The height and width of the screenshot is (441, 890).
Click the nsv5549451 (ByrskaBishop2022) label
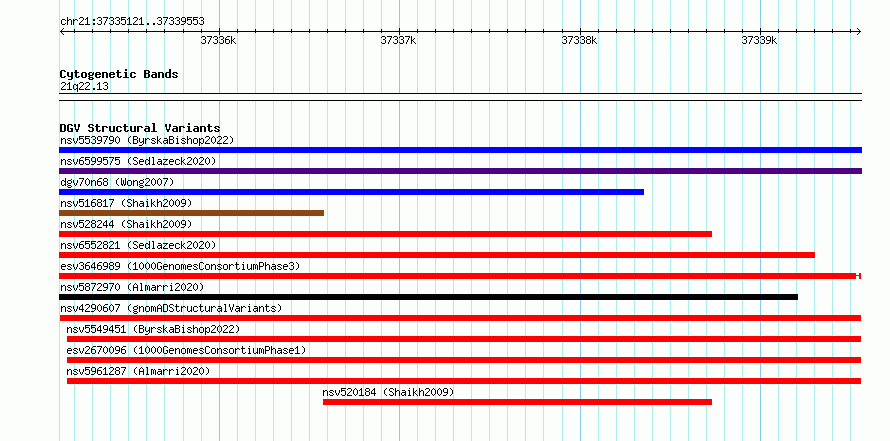point(153,329)
